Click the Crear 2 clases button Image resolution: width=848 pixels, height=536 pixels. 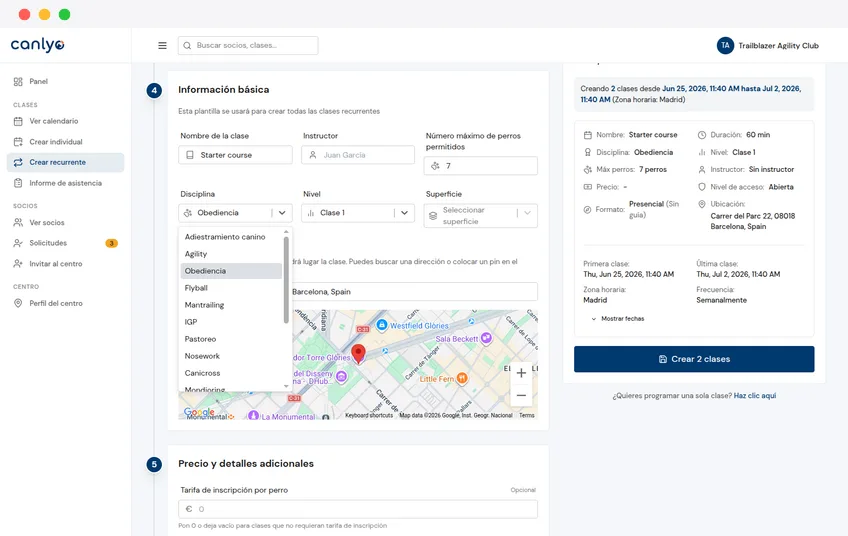point(694,359)
